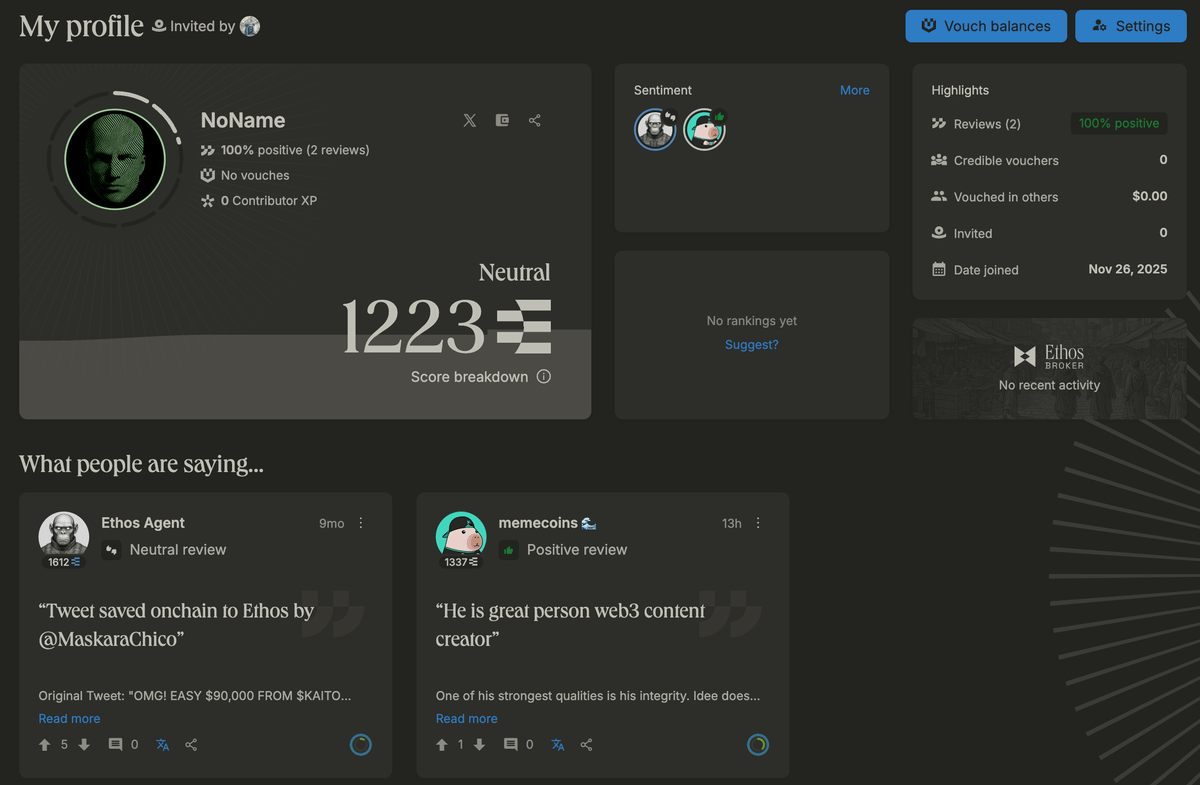
Task: Open the Ethos Agent review options menu
Action: pyautogui.click(x=361, y=523)
